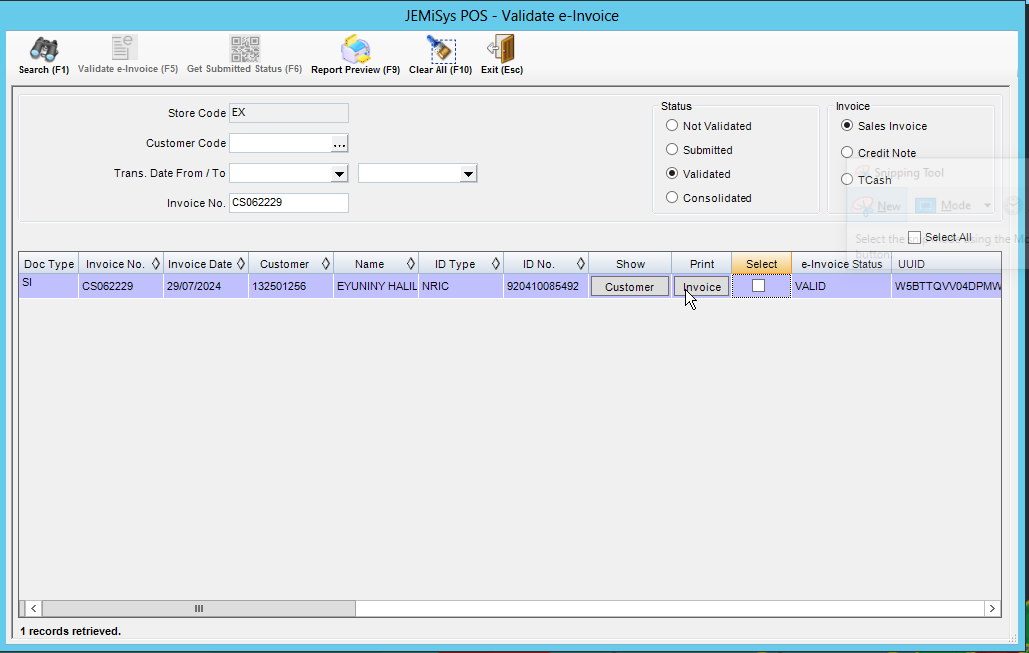This screenshot has height=653, width=1029.
Task: Sort the Name column via its sort icon
Action: coord(410,263)
